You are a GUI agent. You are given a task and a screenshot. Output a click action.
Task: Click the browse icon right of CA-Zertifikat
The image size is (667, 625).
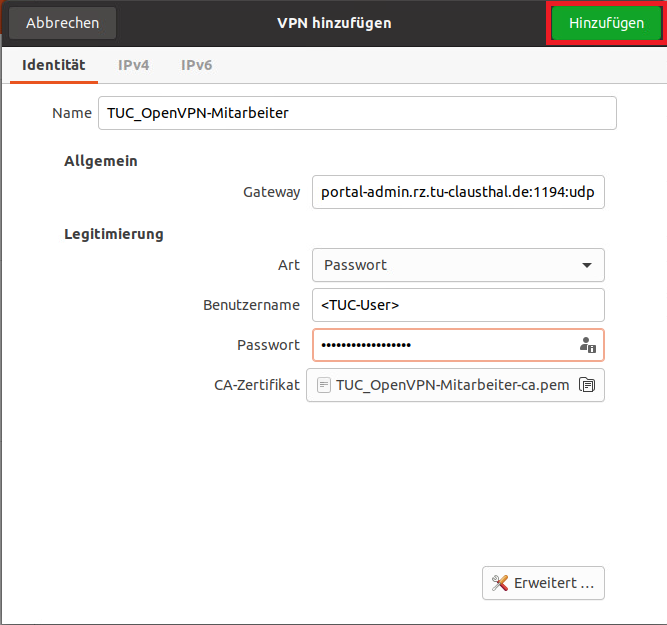[587, 385]
